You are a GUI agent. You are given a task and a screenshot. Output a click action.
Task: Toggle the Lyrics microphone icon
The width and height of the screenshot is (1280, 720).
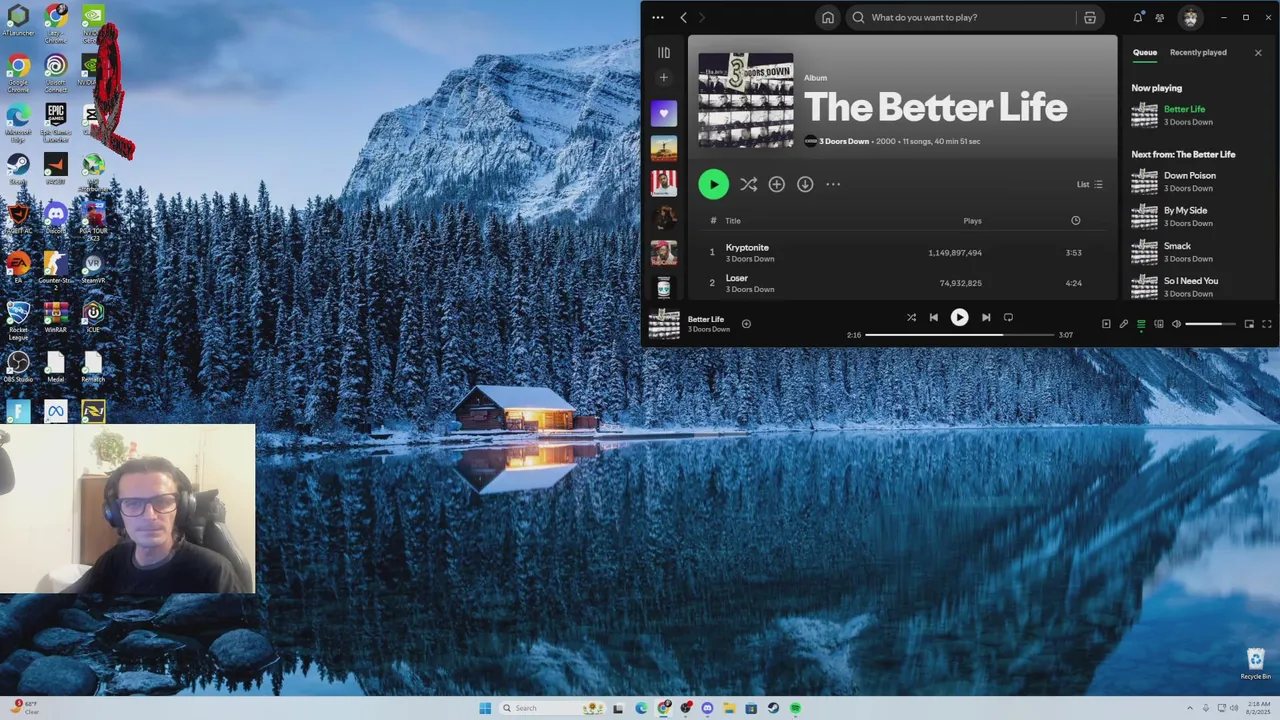[x=1123, y=324]
